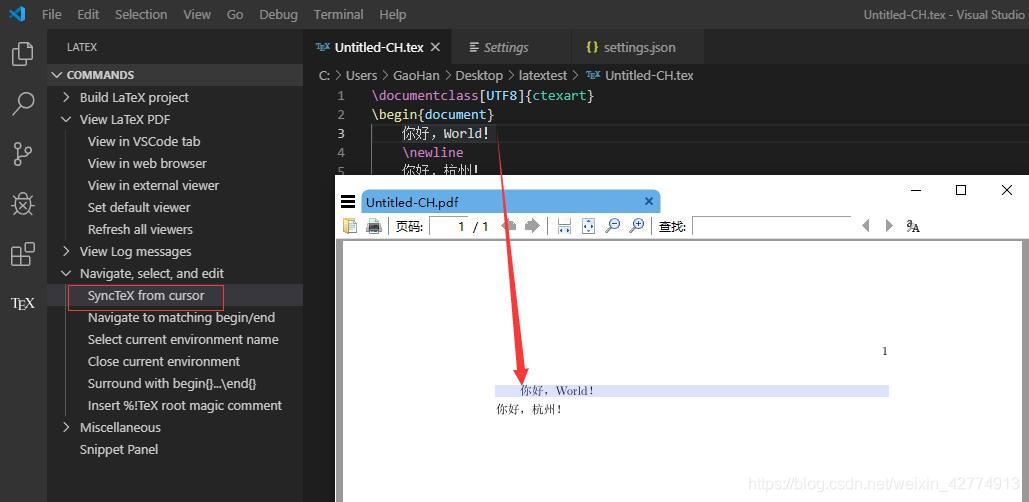
Task: Click the fit width icon in the PDF viewer
Action: (x=564, y=226)
